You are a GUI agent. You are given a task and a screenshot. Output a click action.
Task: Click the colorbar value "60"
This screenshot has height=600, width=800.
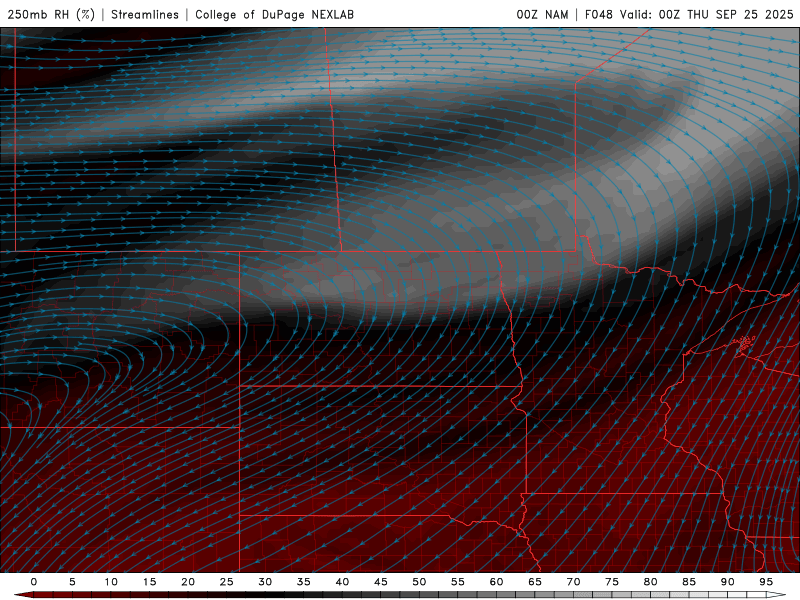click(x=496, y=582)
